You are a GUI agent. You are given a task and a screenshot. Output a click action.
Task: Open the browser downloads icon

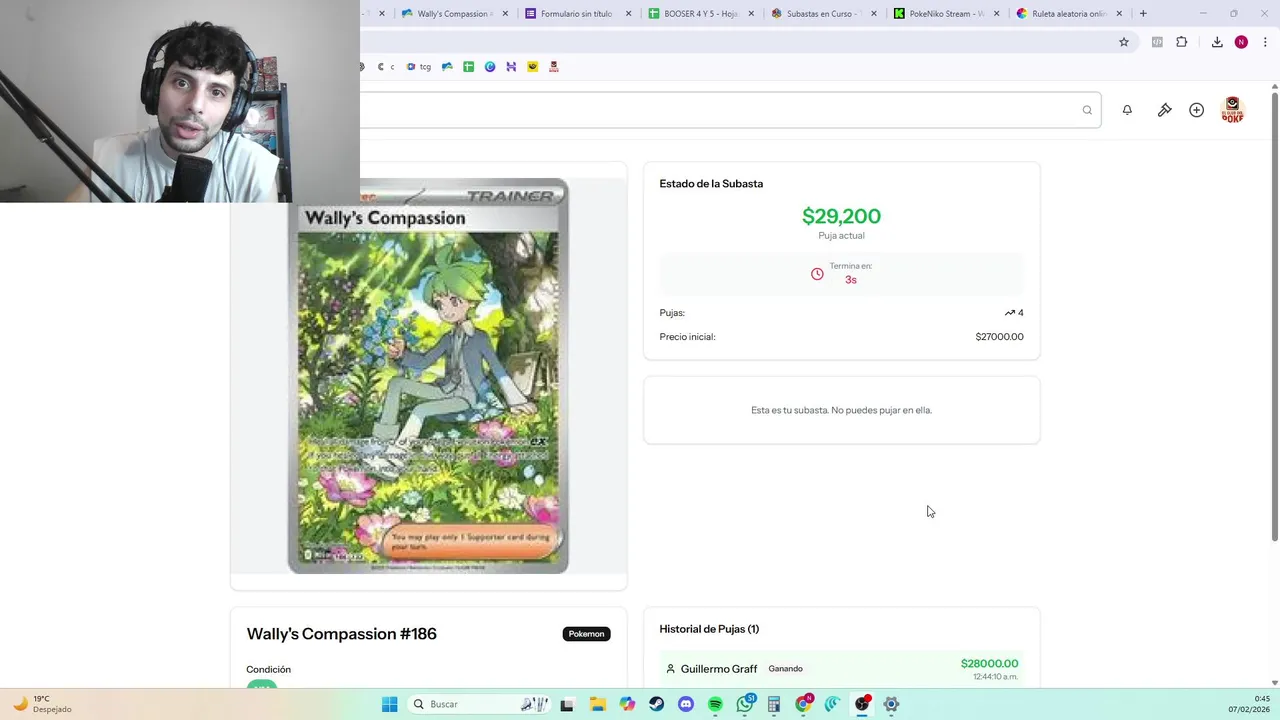pos(1217,42)
